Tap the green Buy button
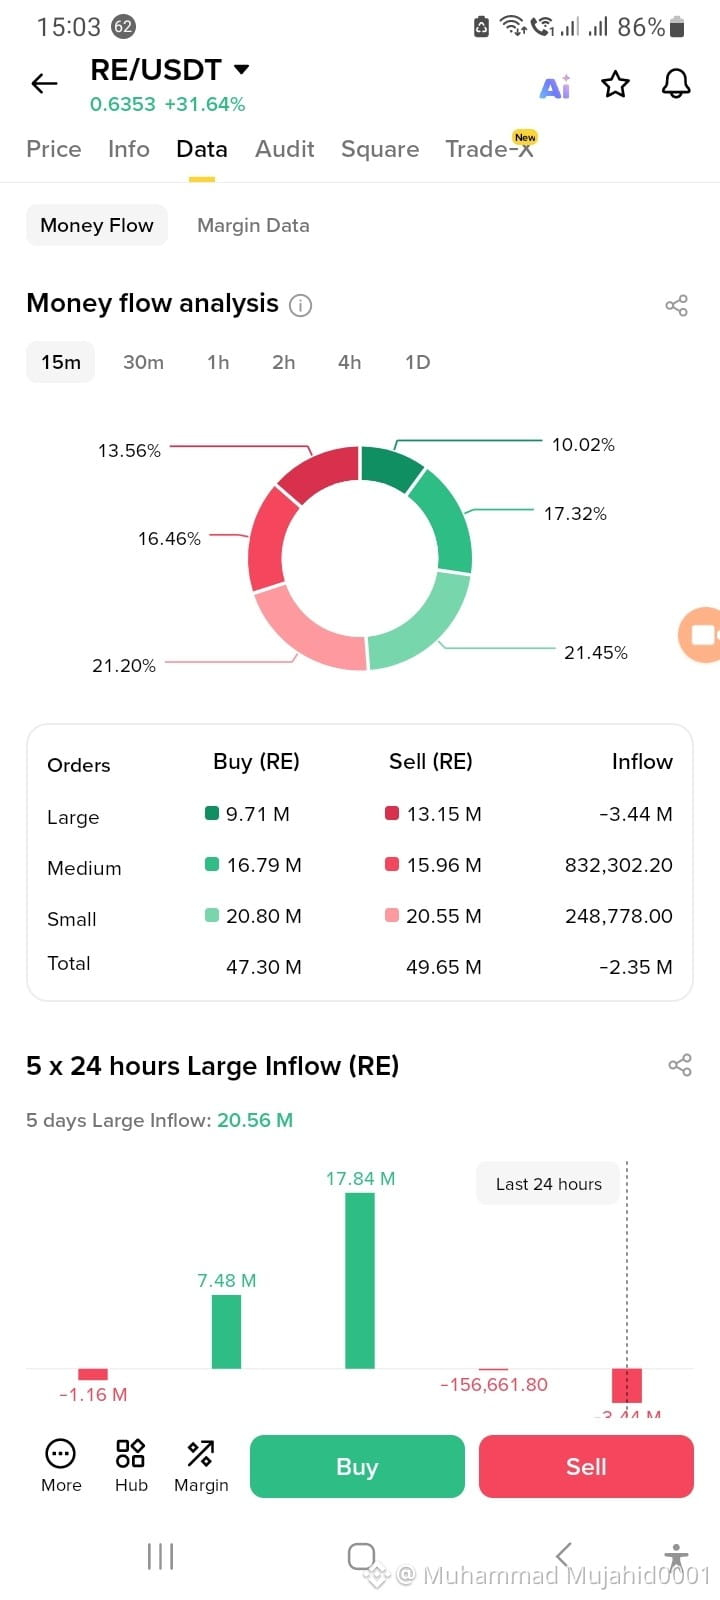 tap(357, 1466)
